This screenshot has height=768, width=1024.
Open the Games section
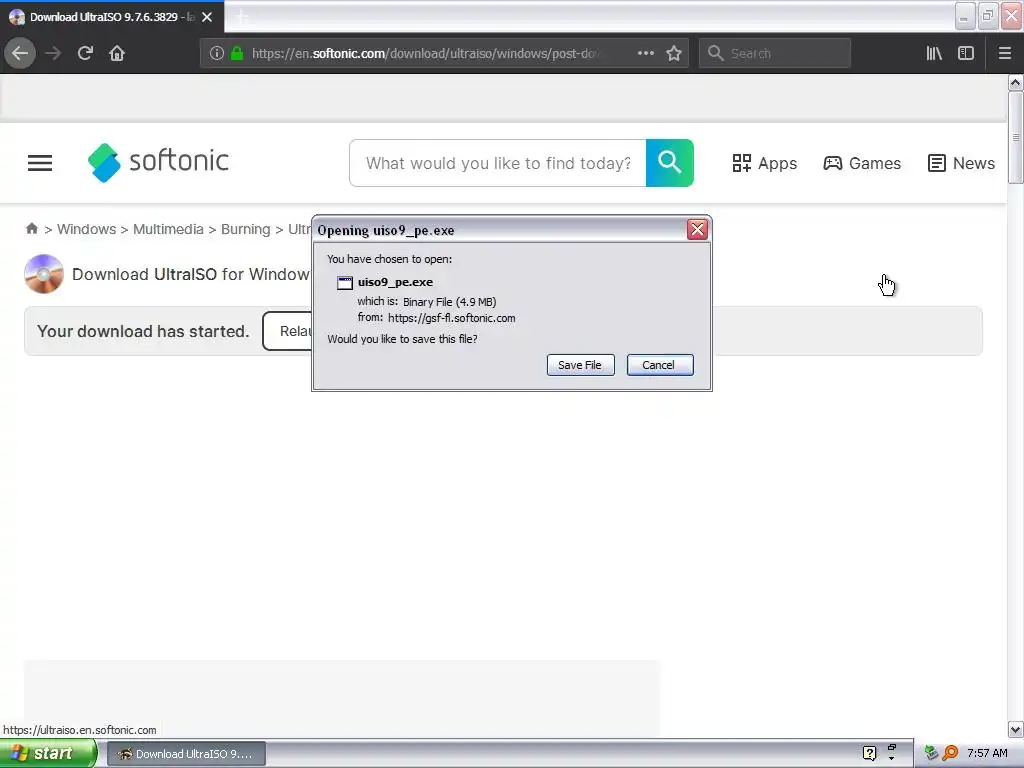click(861, 163)
